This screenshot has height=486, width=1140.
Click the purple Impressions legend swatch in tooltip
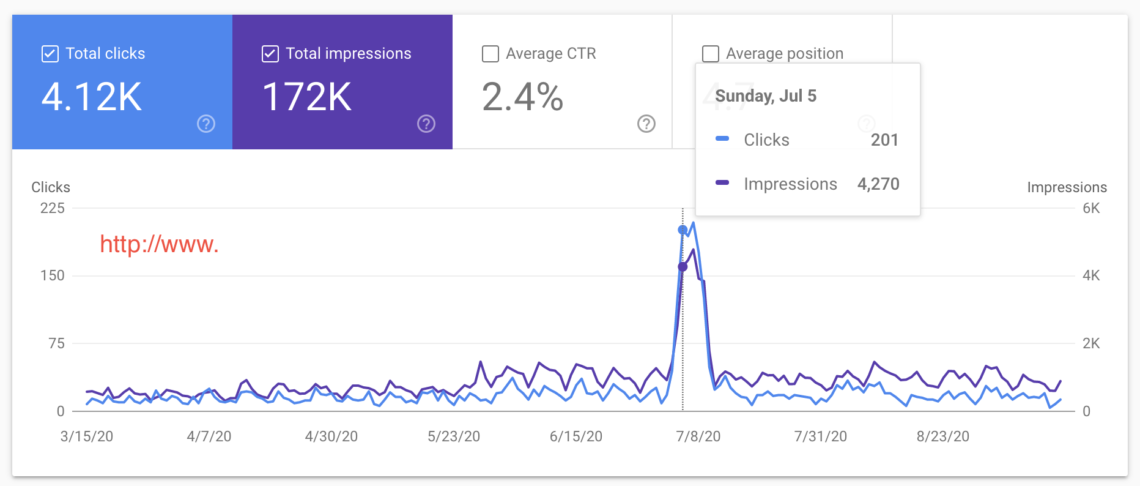[722, 184]
